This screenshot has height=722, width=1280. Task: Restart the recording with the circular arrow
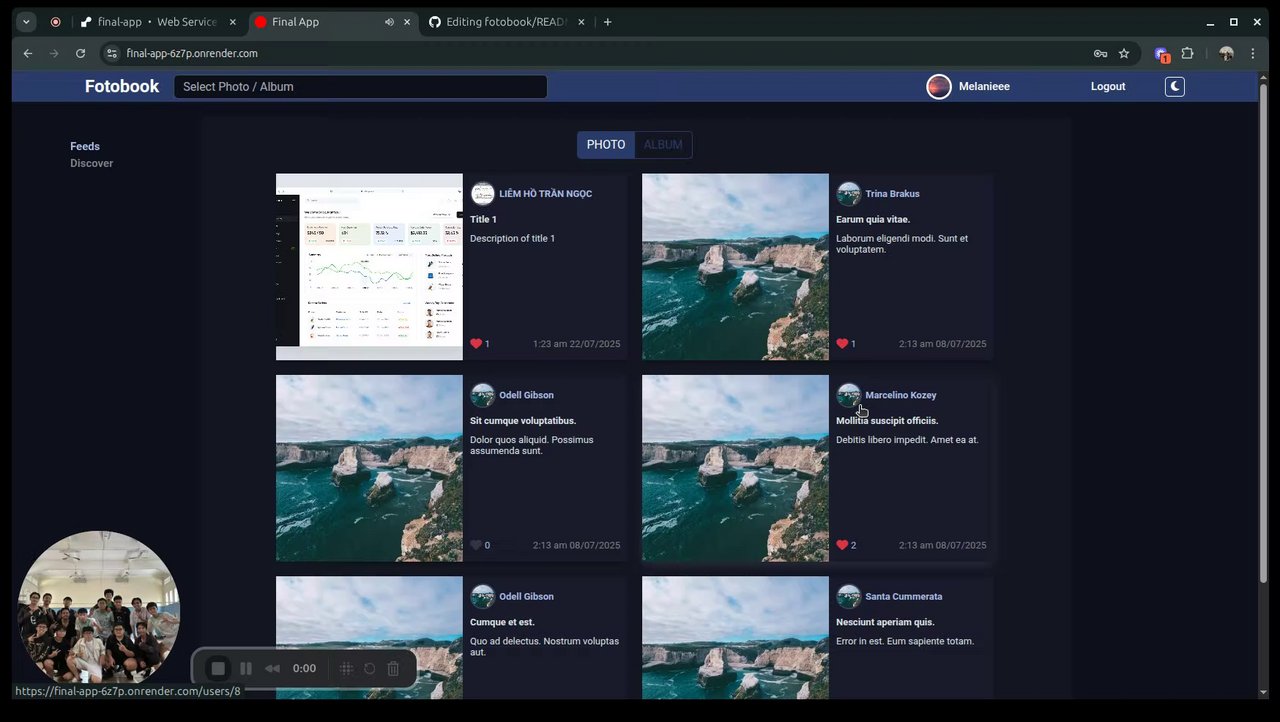pyautogui.click(x=369, y=668)
